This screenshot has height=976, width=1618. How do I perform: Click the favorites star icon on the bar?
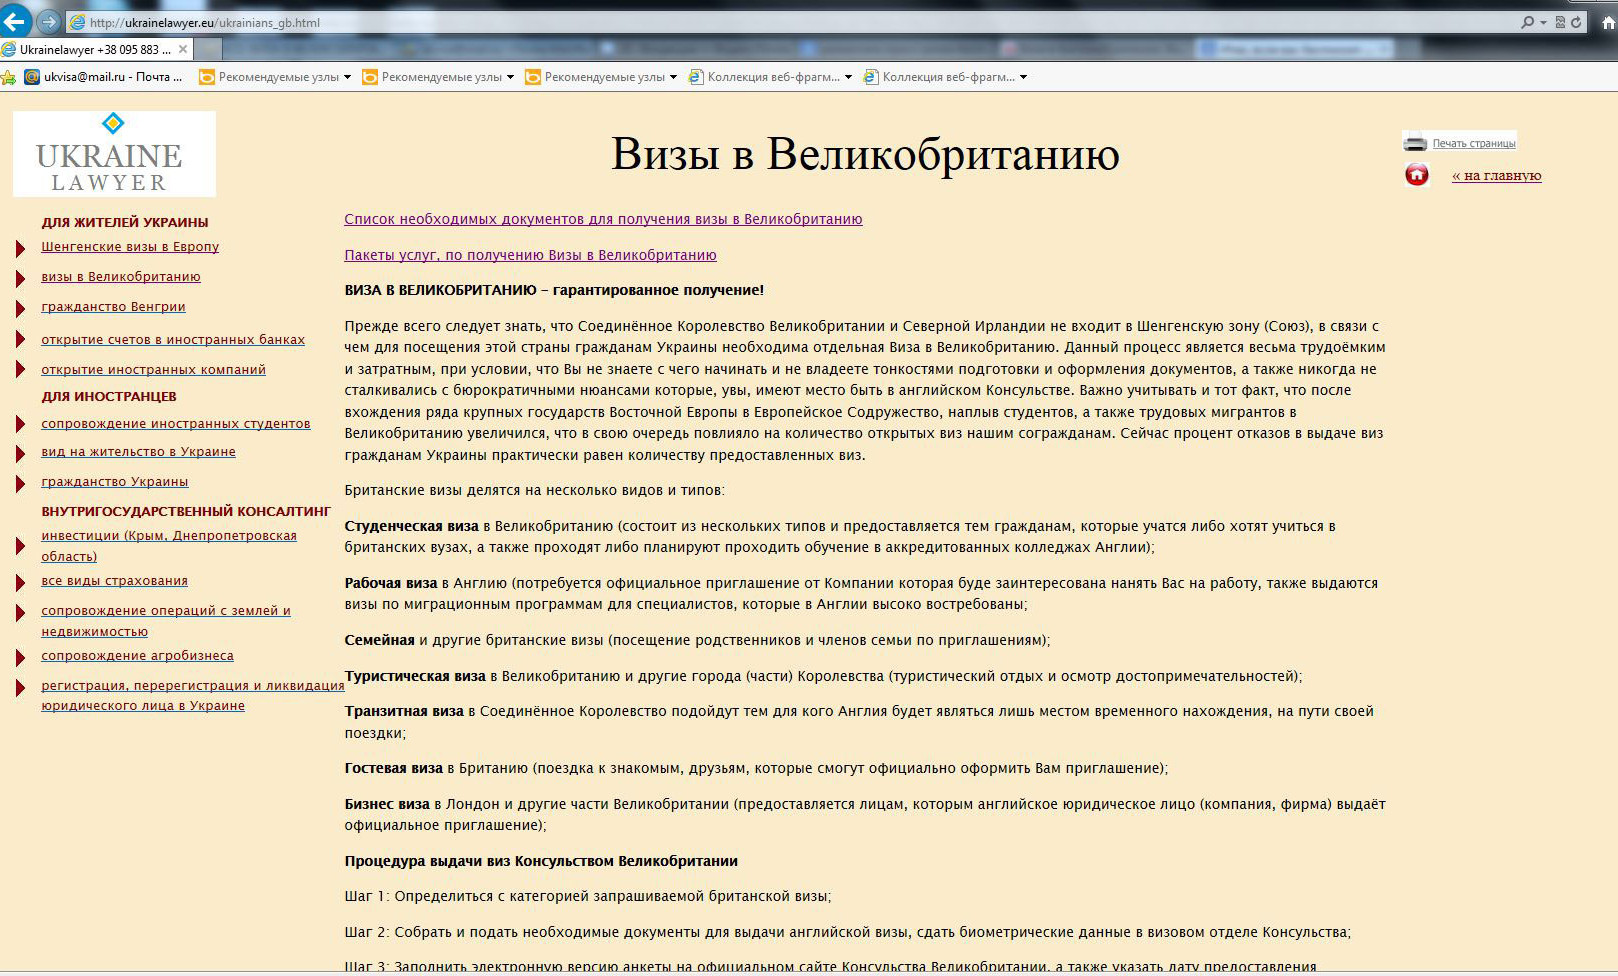[x=8, y=77]
